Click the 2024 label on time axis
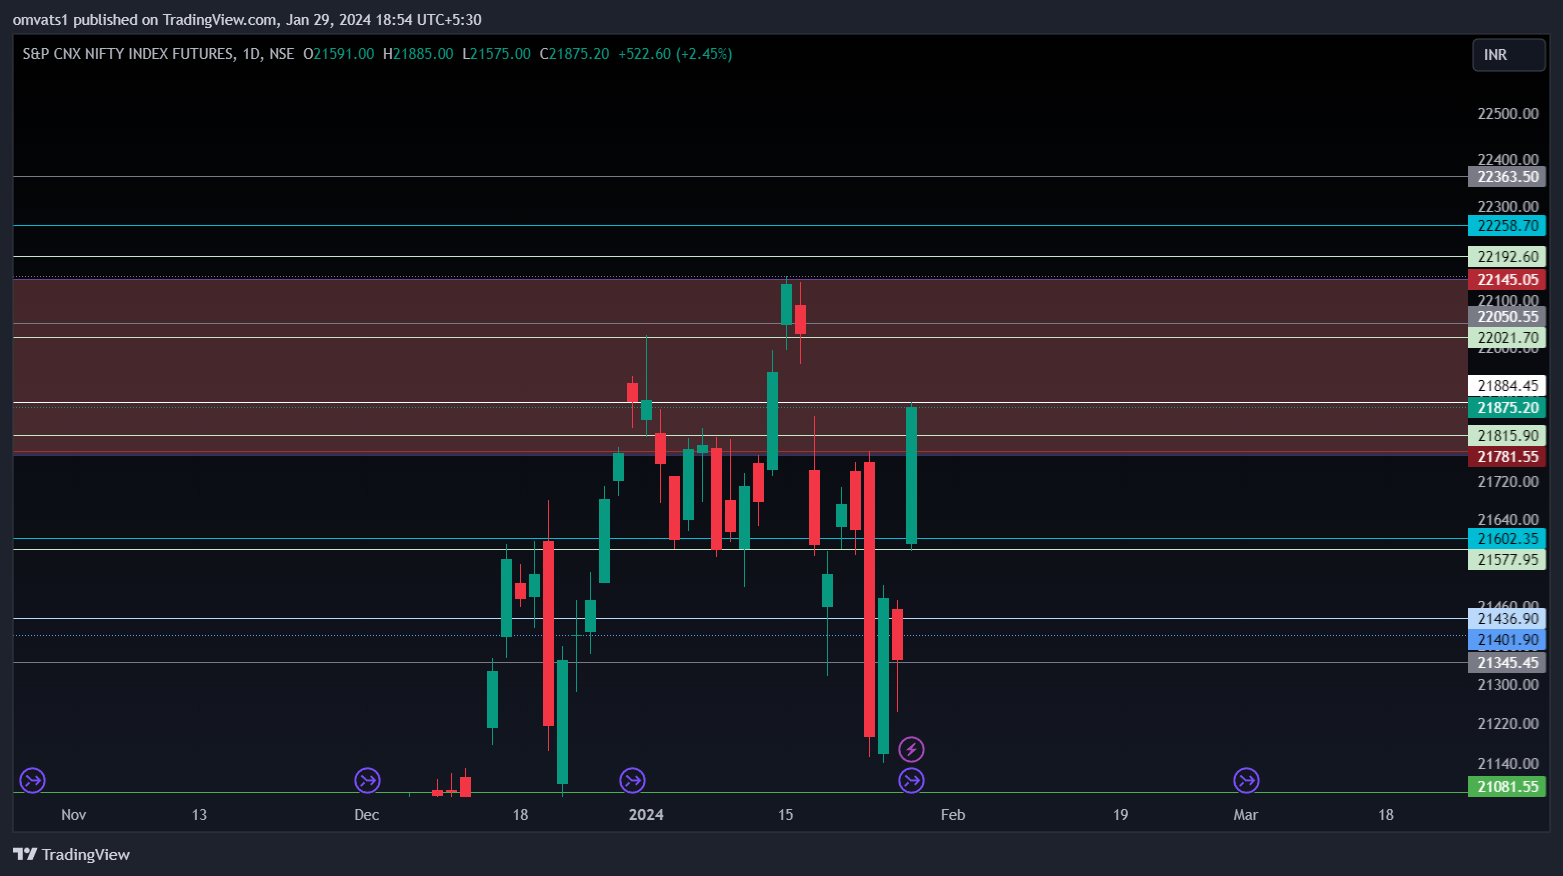This screenshot has width=1563, height=876. click(646, 815)
